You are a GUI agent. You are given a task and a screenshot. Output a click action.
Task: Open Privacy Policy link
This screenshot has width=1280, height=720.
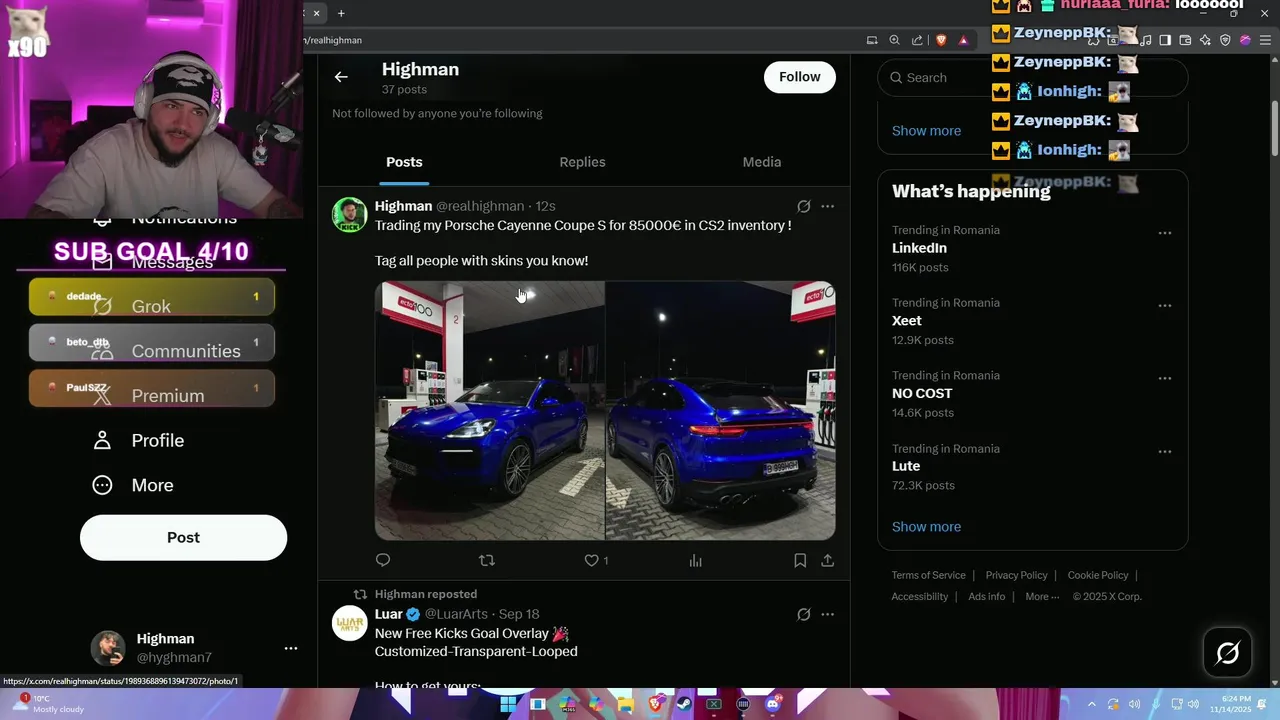(1016, 575)
